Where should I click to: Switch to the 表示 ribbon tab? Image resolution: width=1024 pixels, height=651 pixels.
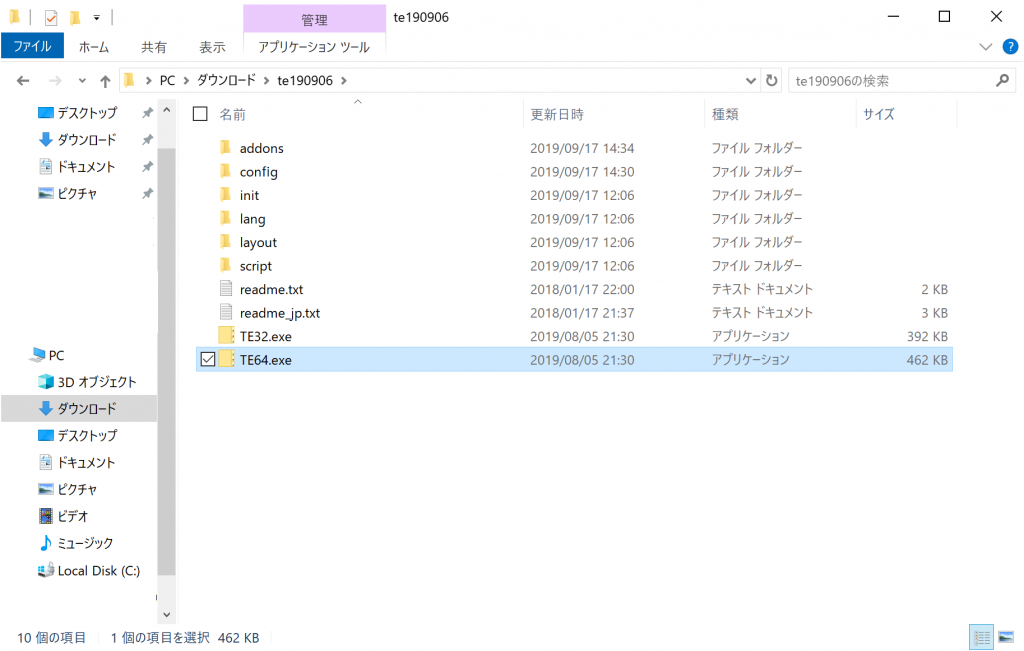coord(212,47)
